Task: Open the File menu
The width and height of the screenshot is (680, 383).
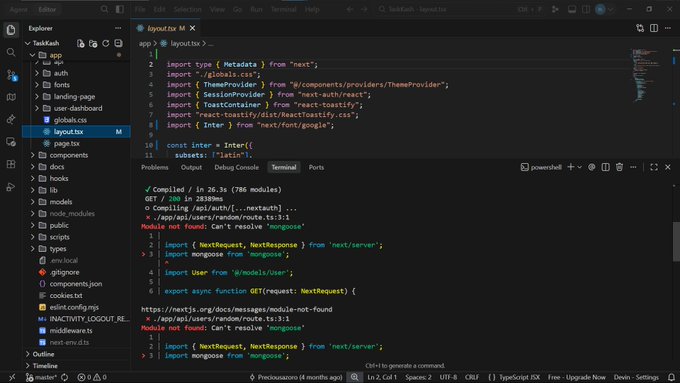Action: point(140,9)
